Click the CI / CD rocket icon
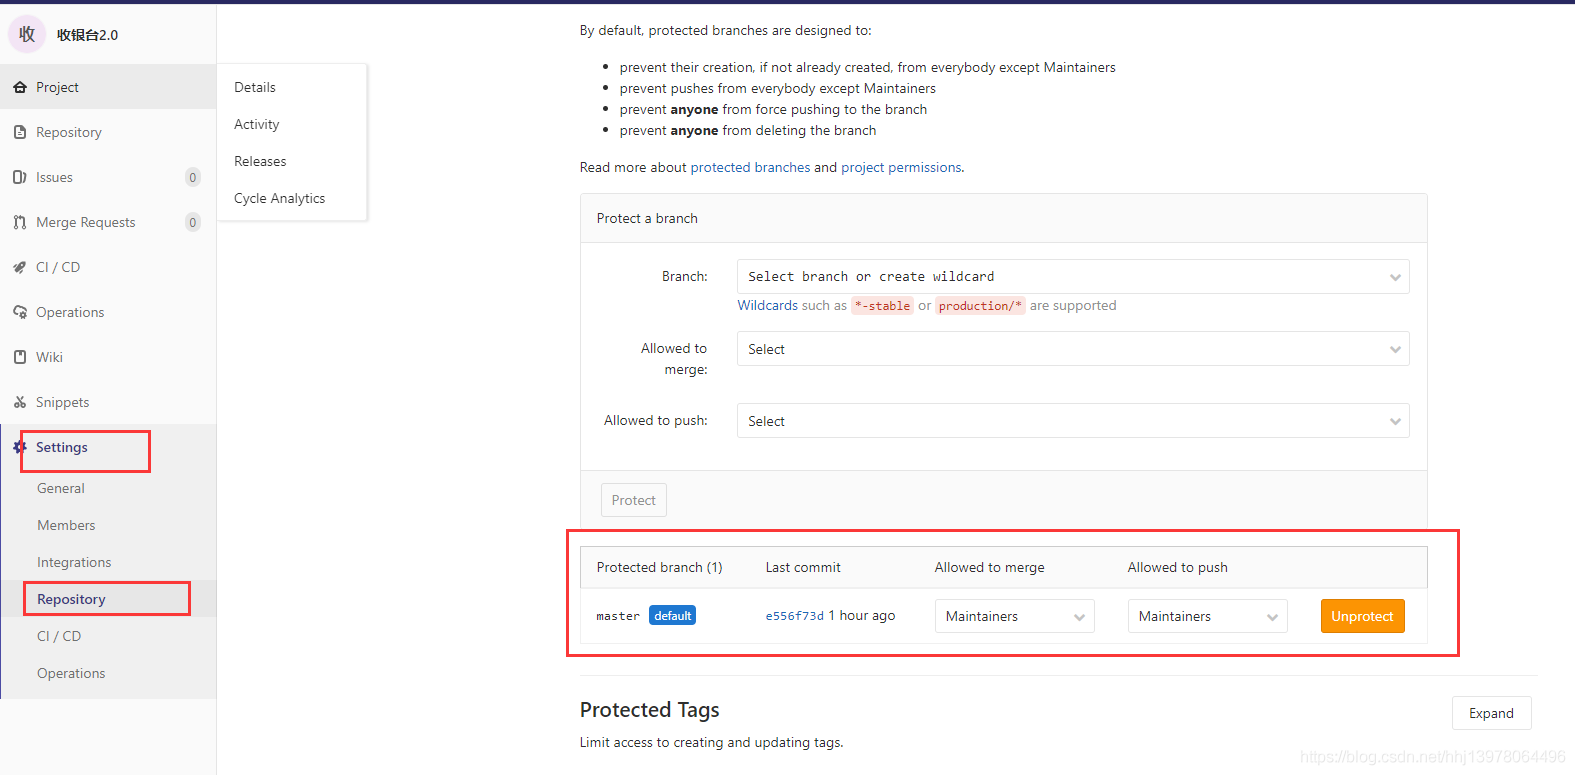 20,268
